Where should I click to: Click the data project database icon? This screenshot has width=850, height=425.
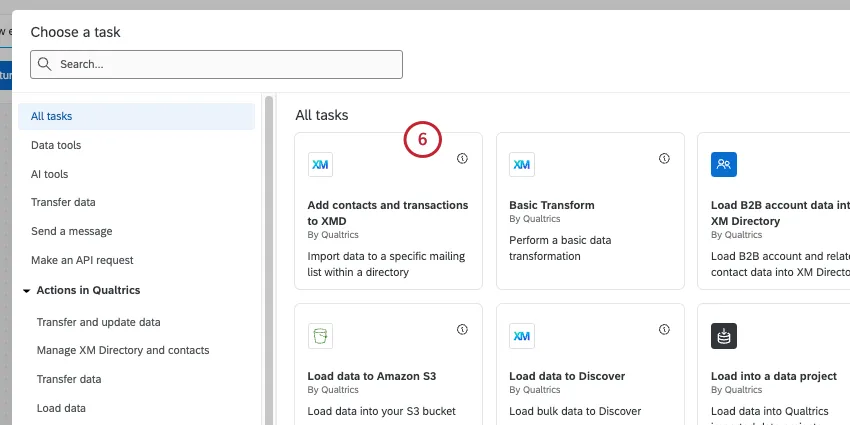(724, 336)
